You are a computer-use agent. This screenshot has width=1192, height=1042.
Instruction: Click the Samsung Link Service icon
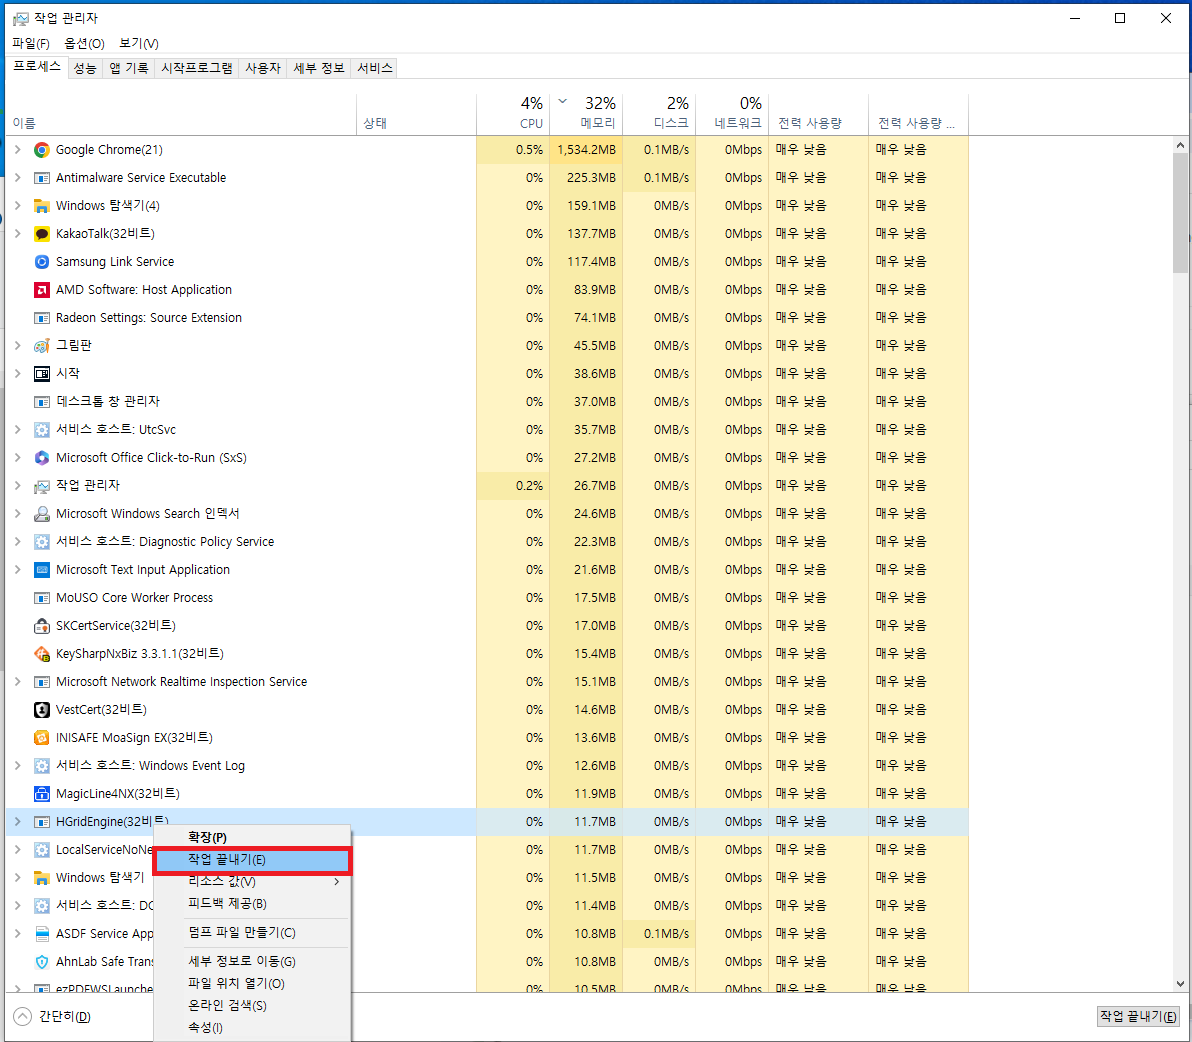(x=40, y=261)
